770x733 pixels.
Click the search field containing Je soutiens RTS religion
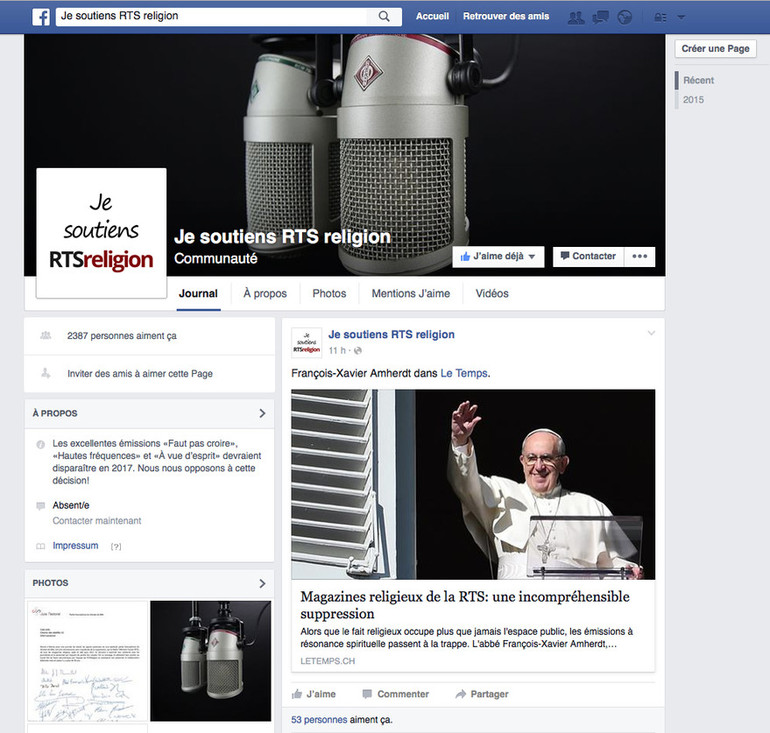click(x=211, y=16)
